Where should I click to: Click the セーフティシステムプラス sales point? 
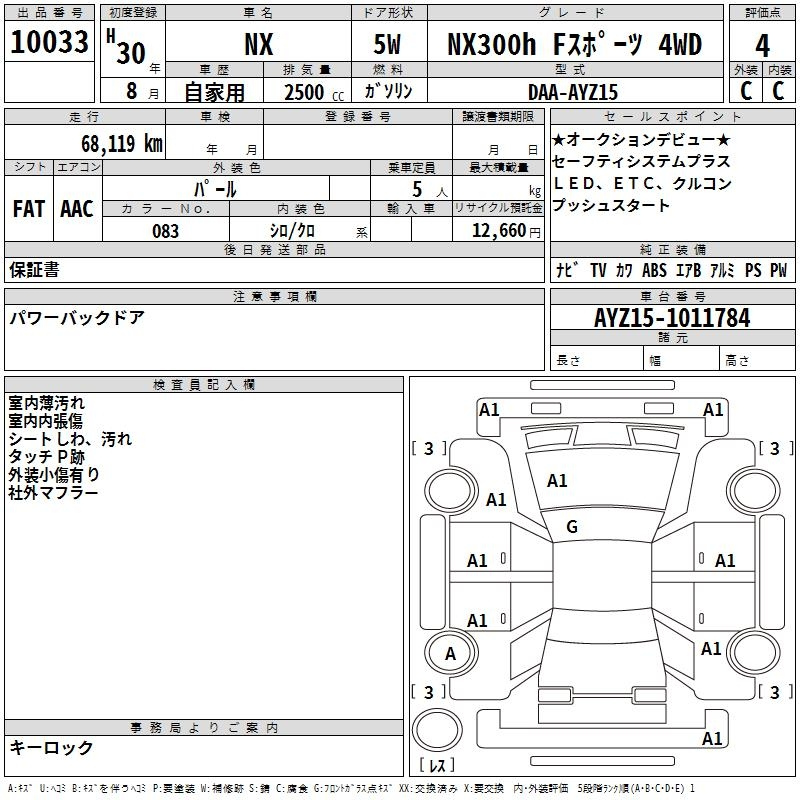pyautogui.click(x=641, y=161)
